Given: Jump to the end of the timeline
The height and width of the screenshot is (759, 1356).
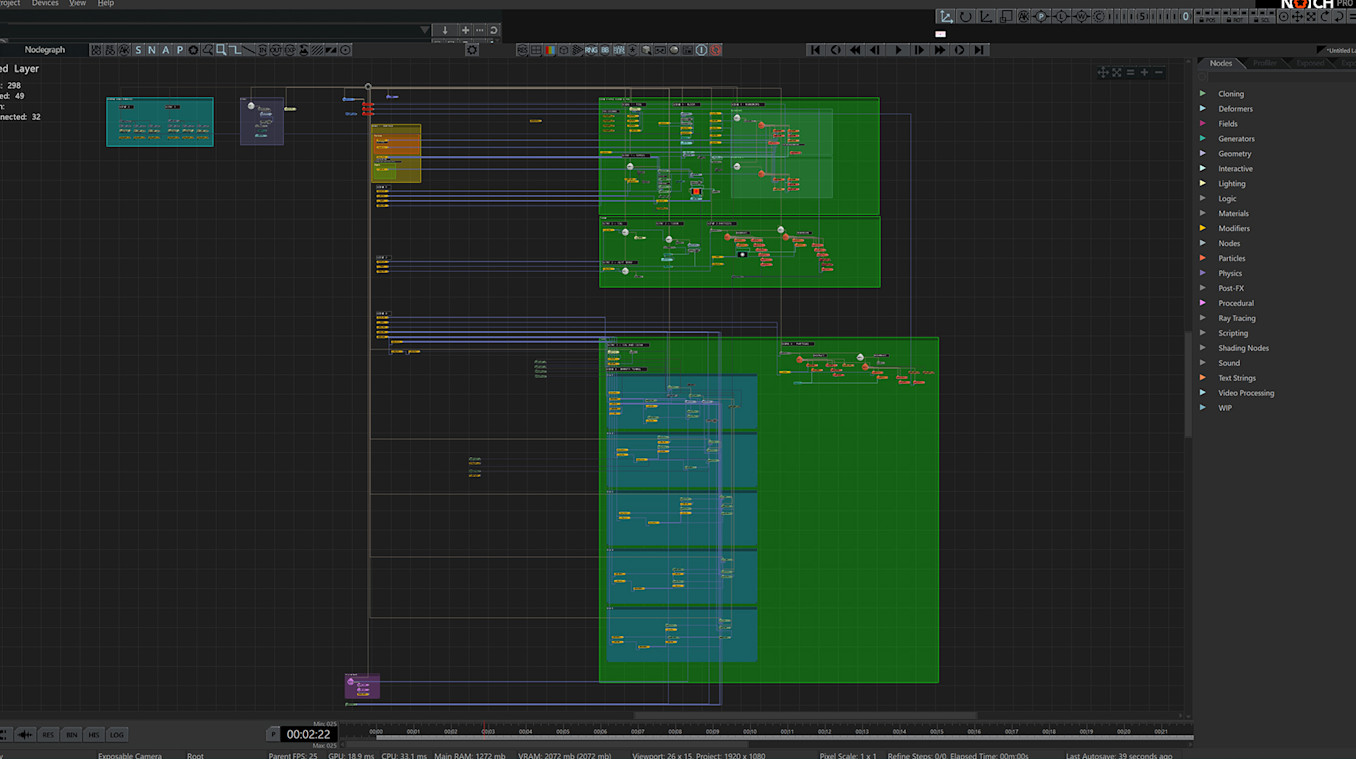Looking at the screenshot, I should (x=980, y=50).
